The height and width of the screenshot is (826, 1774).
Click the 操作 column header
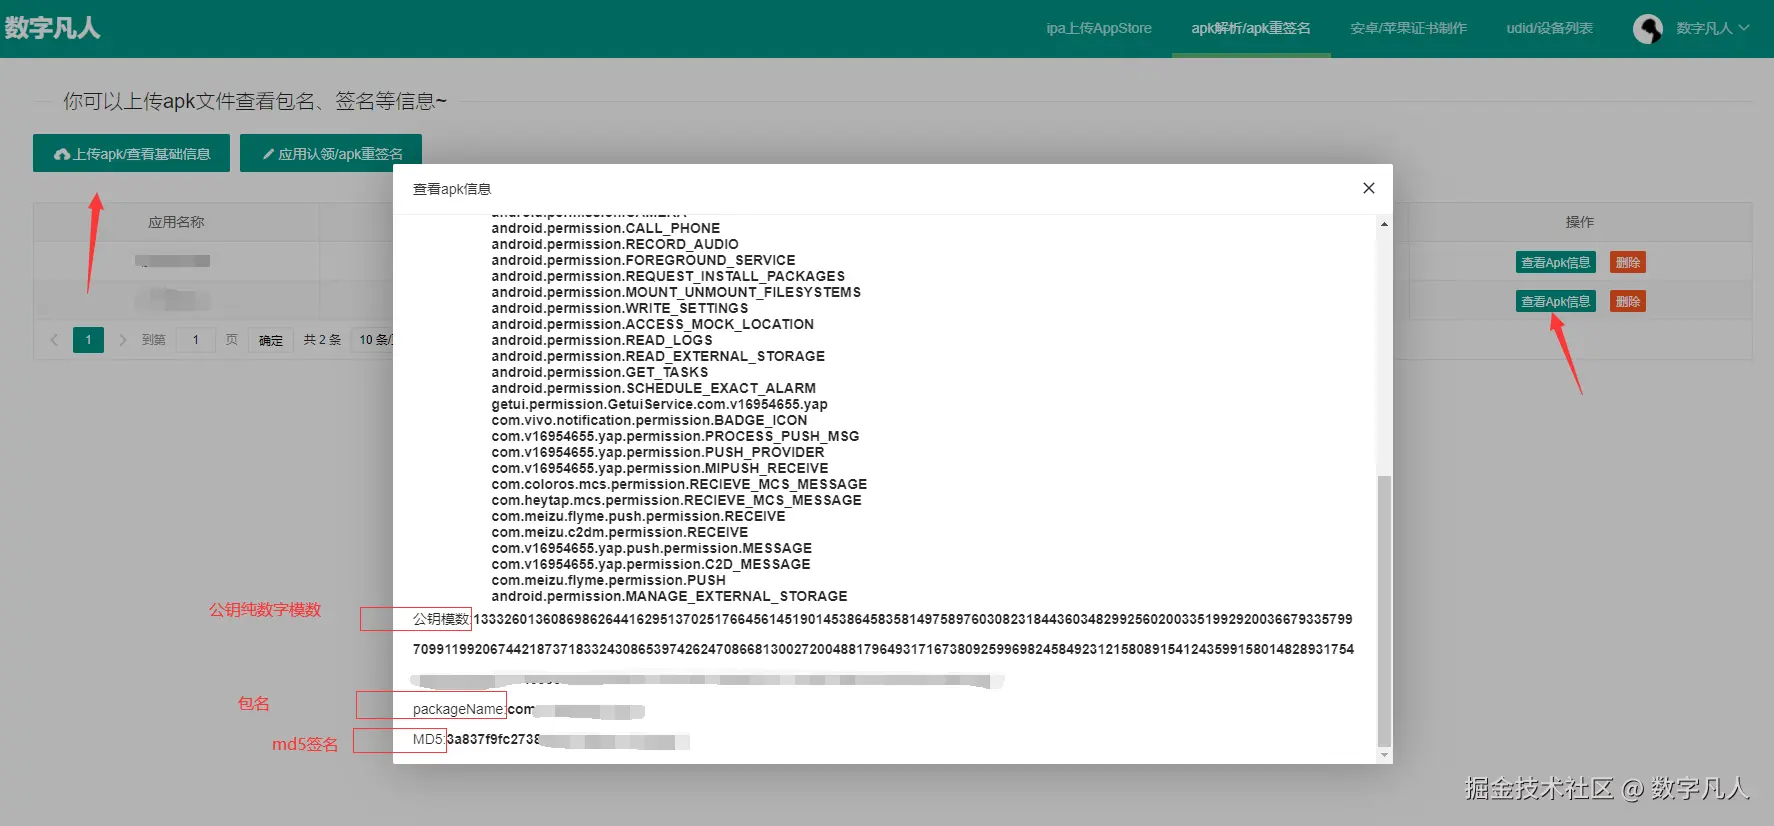point(1580,222)
